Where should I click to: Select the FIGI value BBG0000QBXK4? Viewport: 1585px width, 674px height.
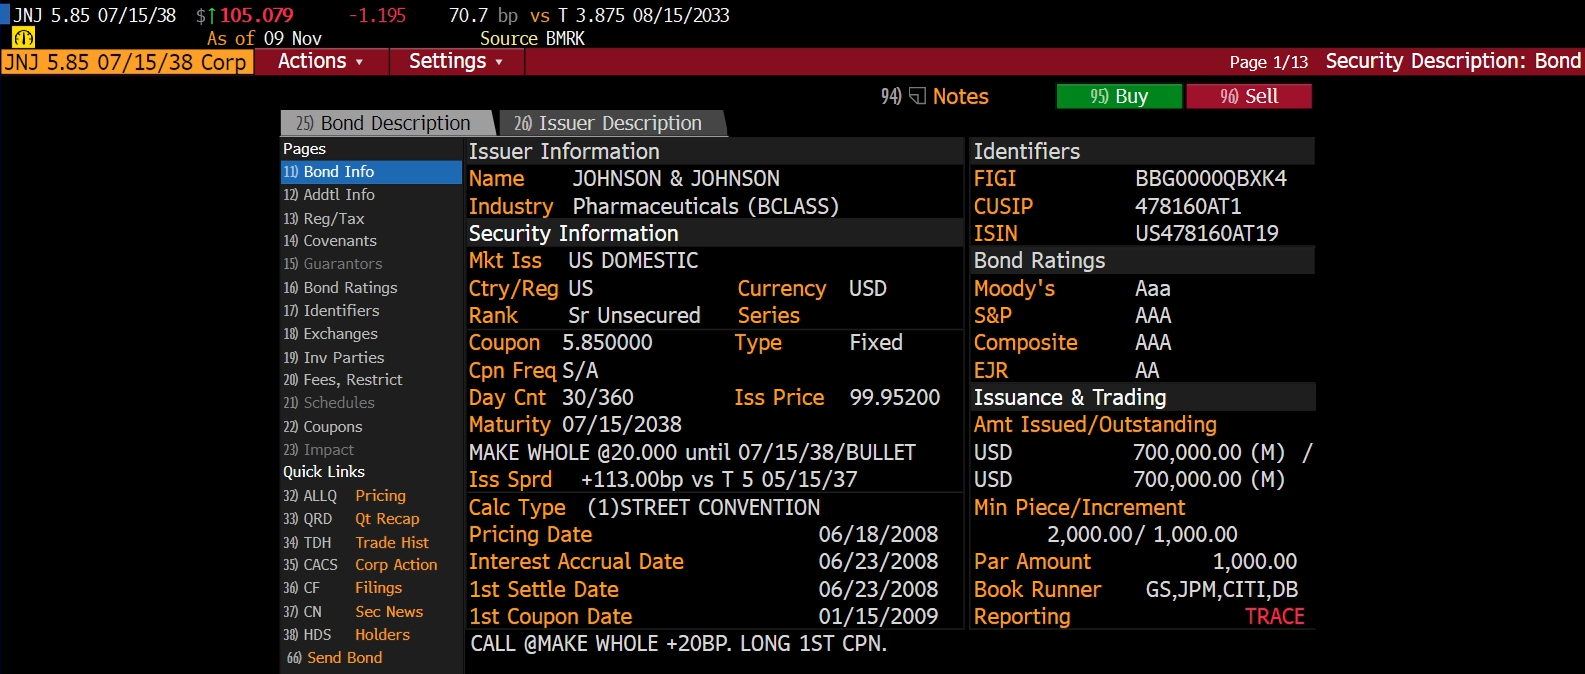point(1211,179)
